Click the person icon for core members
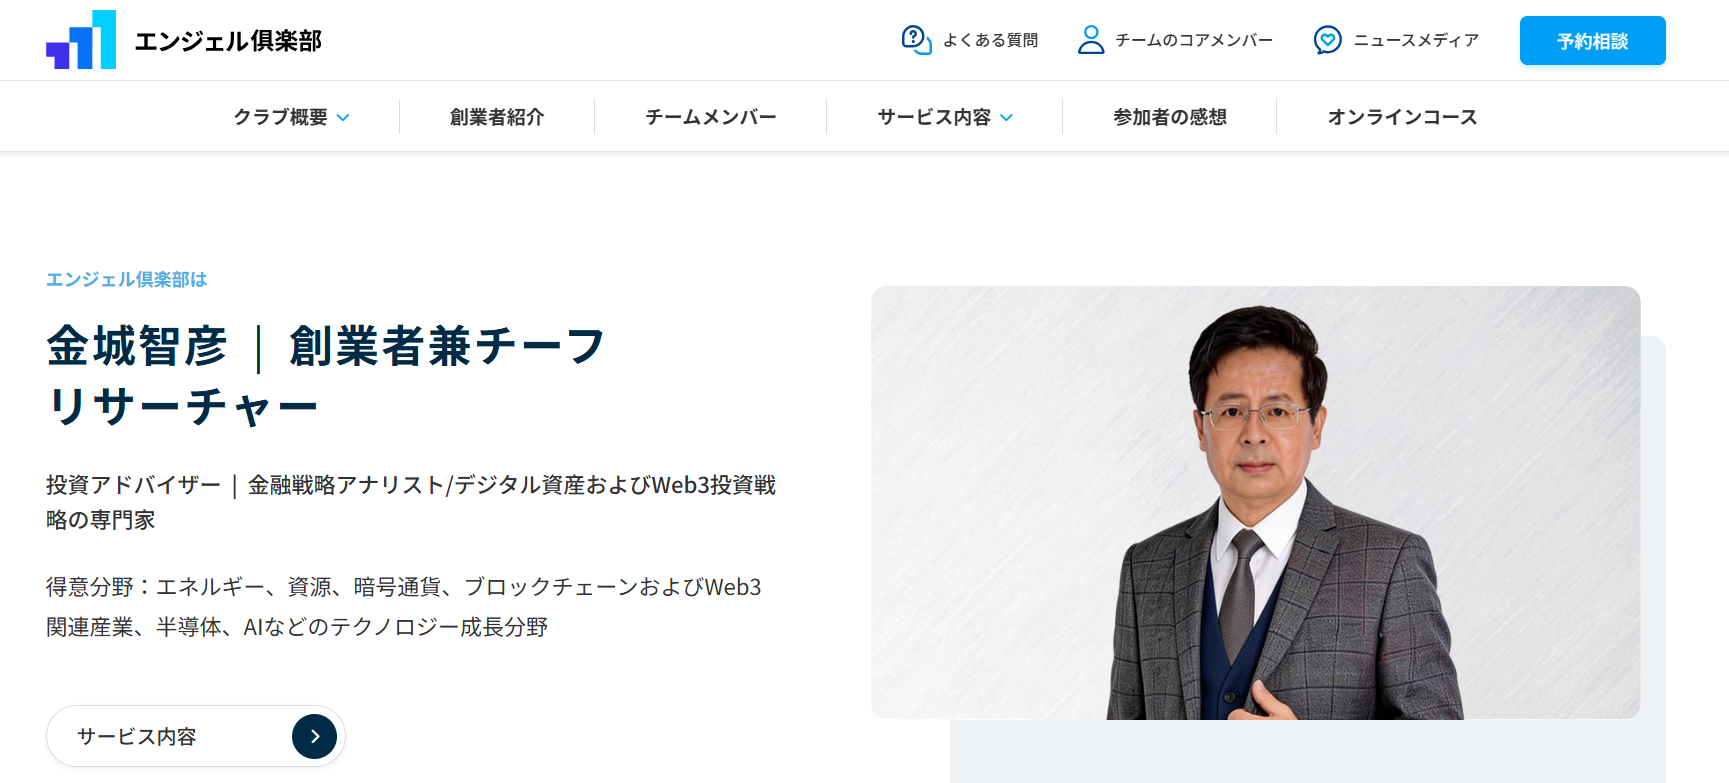 click(1091, 40)
